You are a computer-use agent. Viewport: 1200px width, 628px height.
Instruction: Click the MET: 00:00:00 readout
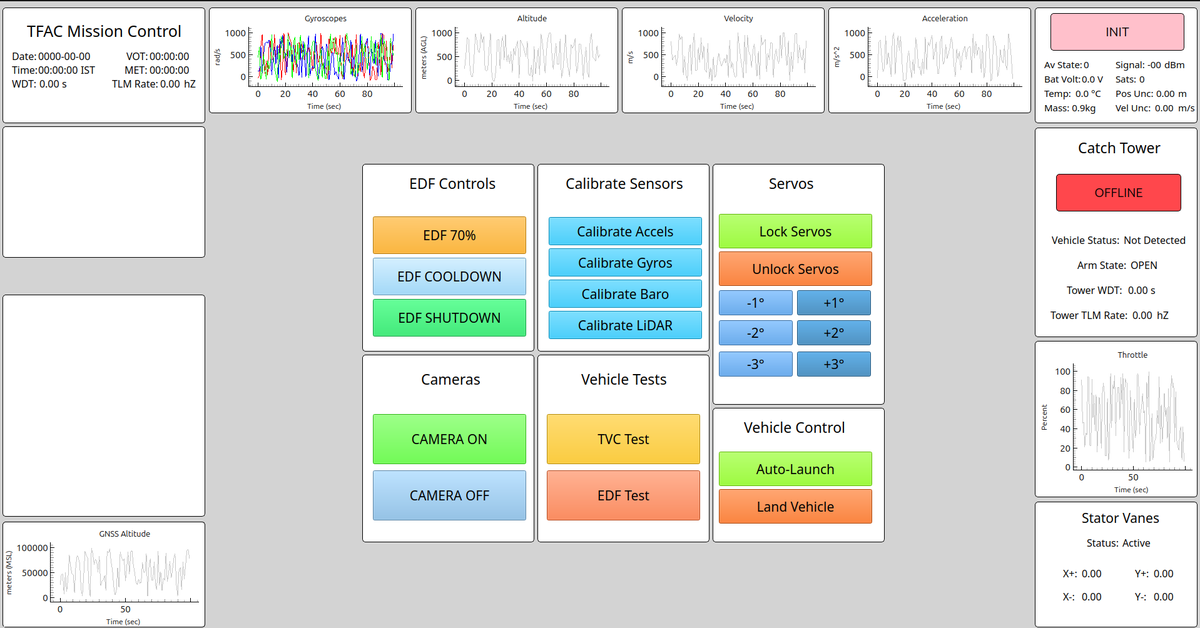coord(157,70)
